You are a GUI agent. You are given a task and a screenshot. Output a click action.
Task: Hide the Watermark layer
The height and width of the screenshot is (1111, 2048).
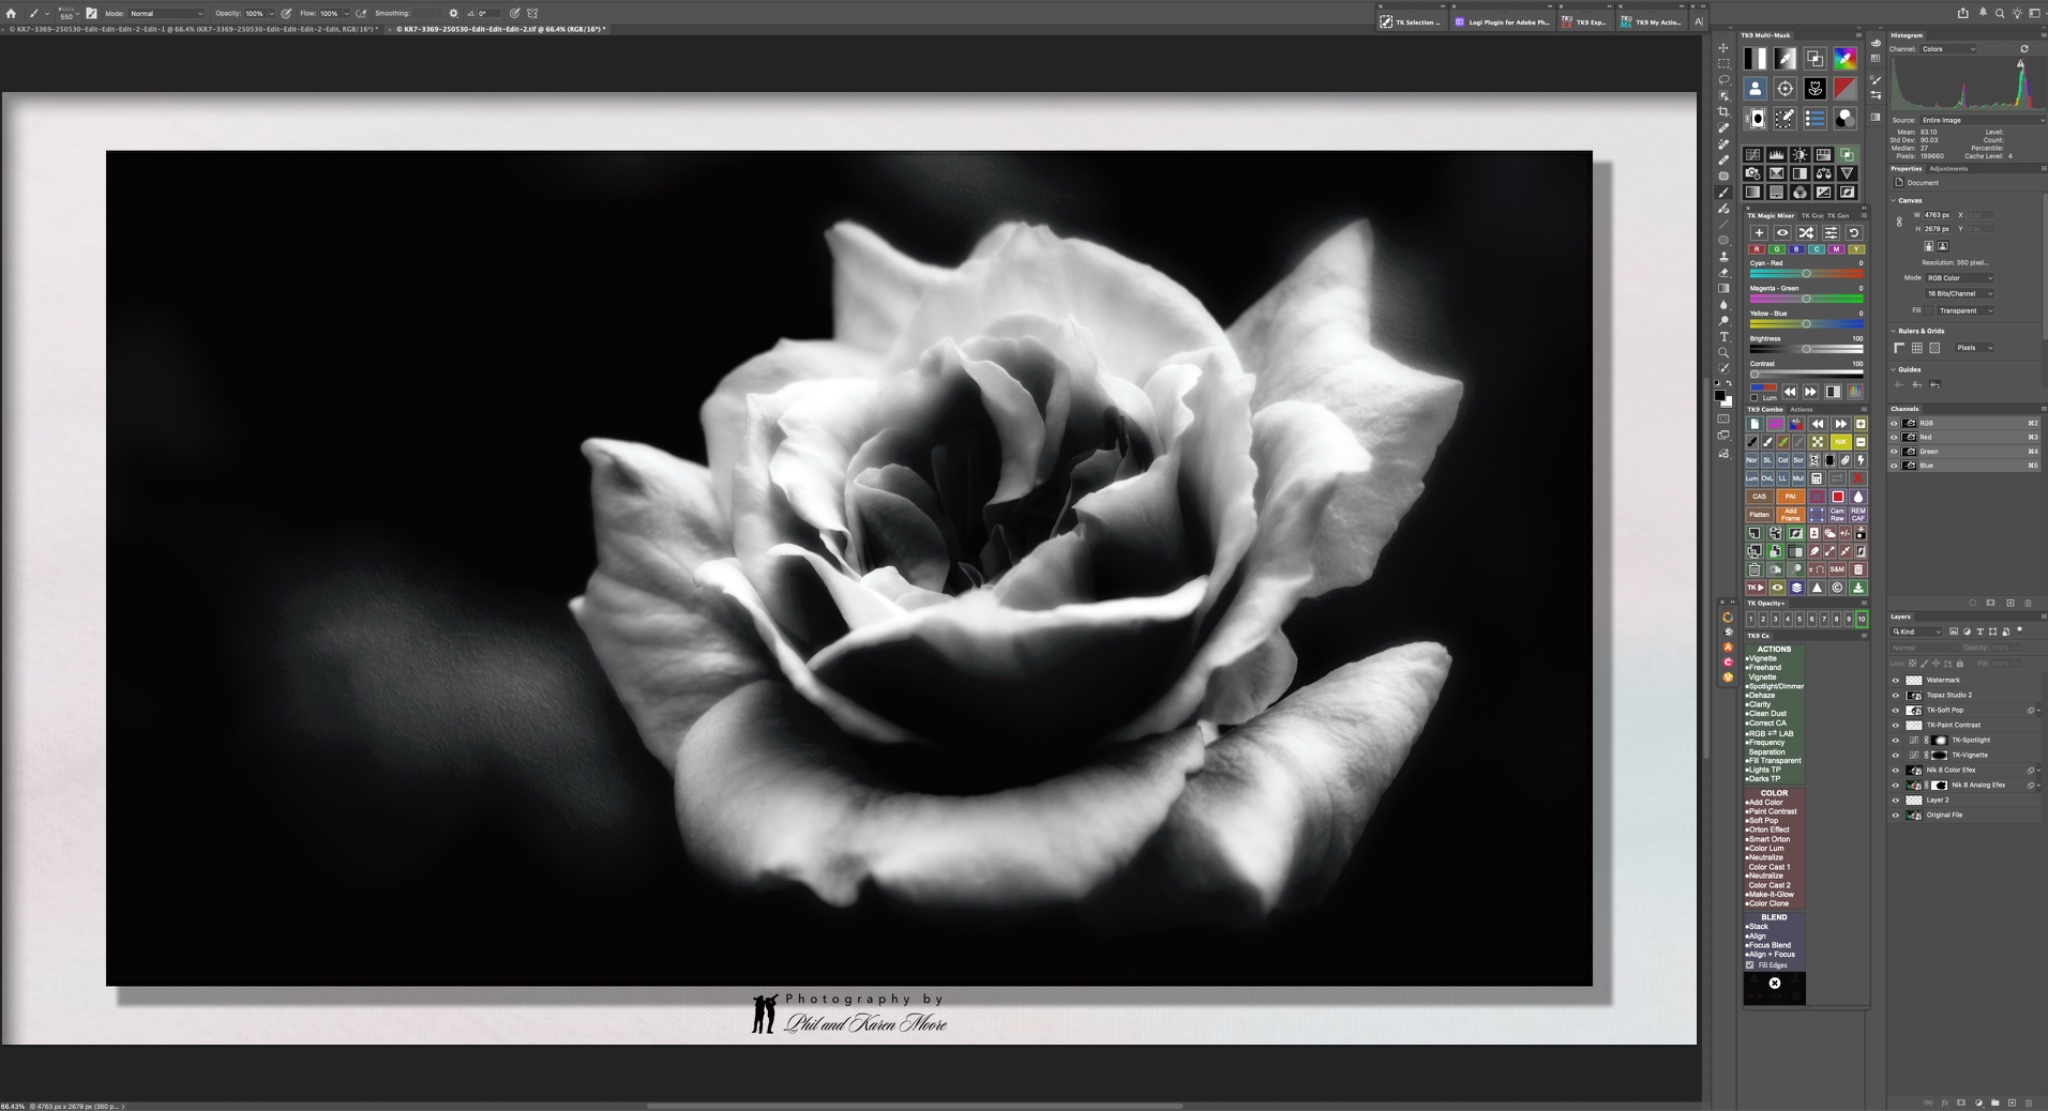pyautogui.click(x=1895, y=680)
